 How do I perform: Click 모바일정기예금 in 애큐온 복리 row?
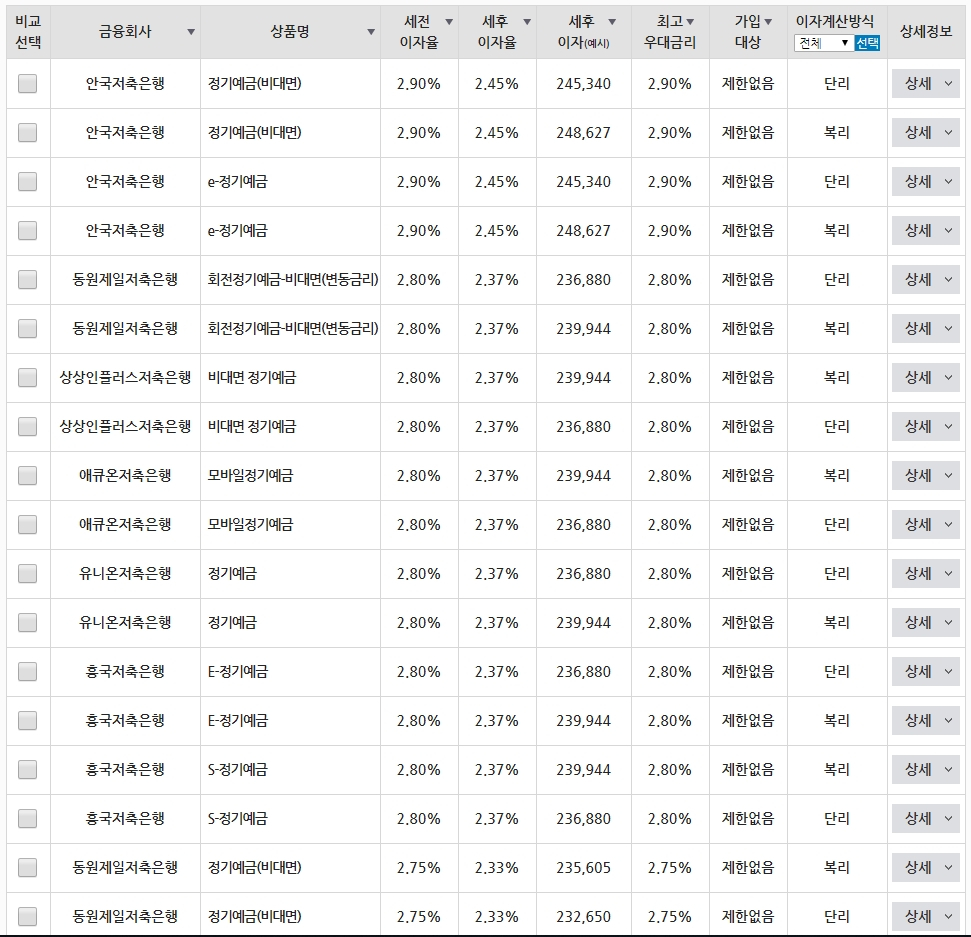tap(250, 476)
